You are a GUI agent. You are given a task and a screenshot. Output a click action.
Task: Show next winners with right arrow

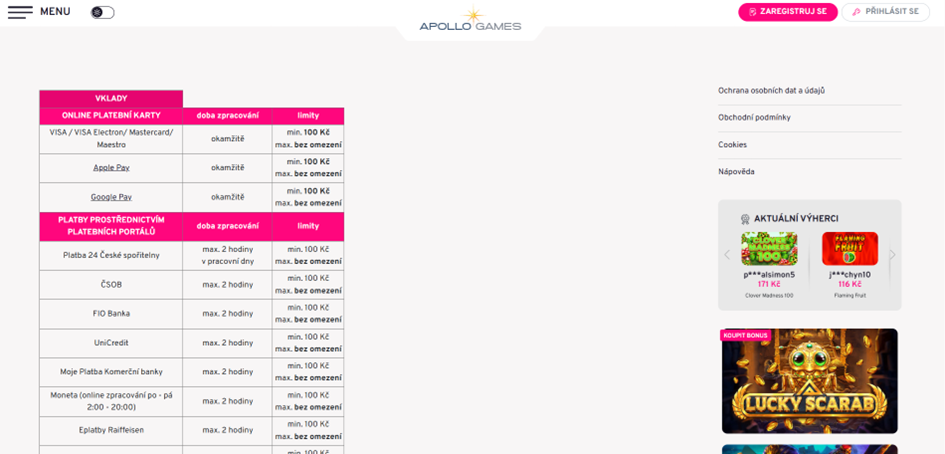[x=893, y=254]
